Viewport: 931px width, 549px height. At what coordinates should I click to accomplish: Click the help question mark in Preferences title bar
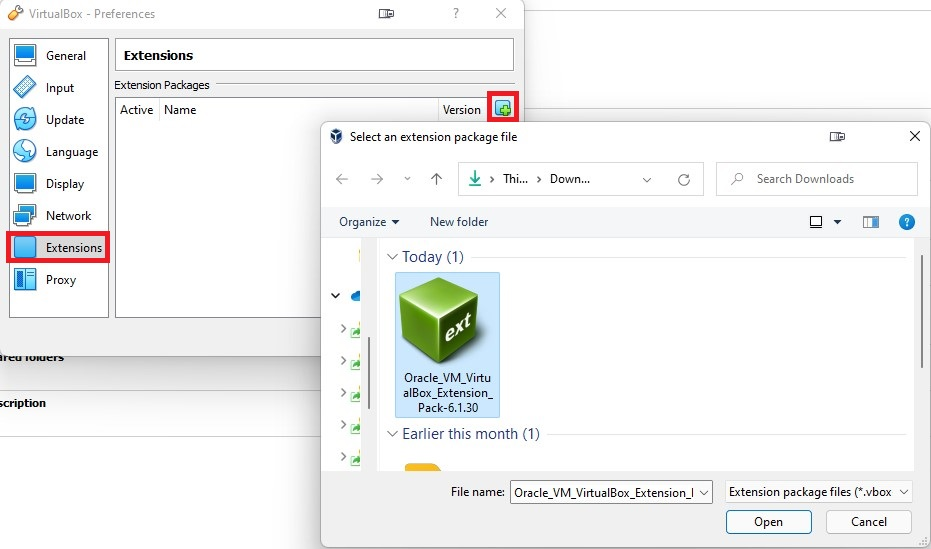(x=455, y=13)
